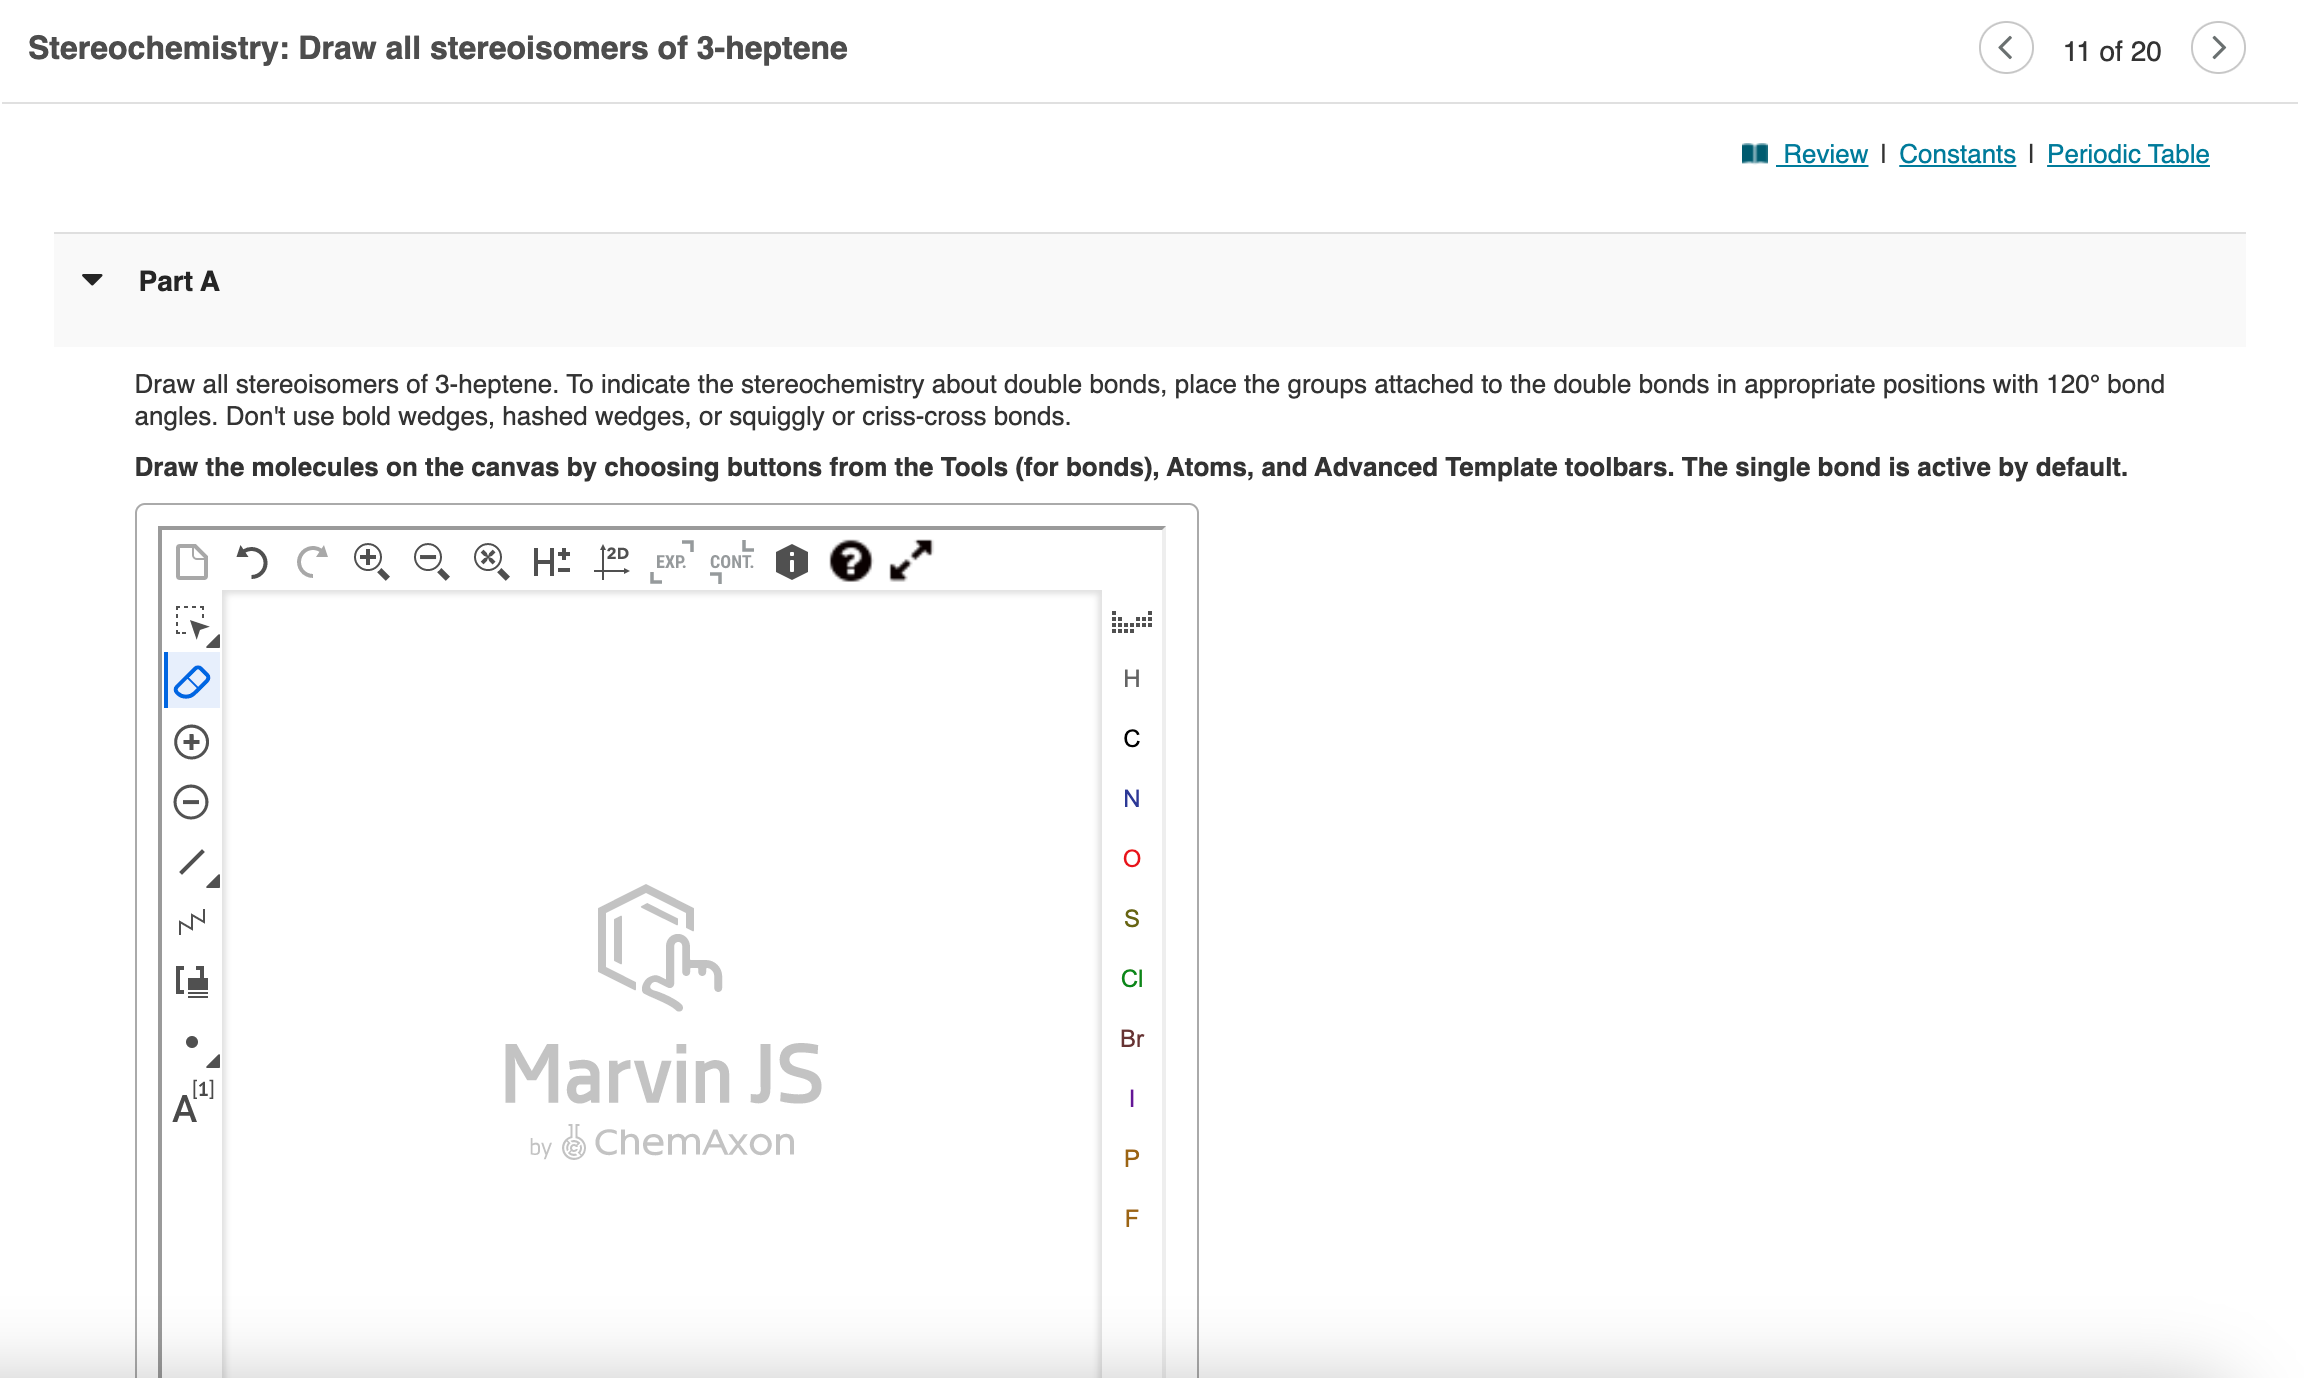
Task: Select the increase charge plus tool
Action: tap(191, 742)
